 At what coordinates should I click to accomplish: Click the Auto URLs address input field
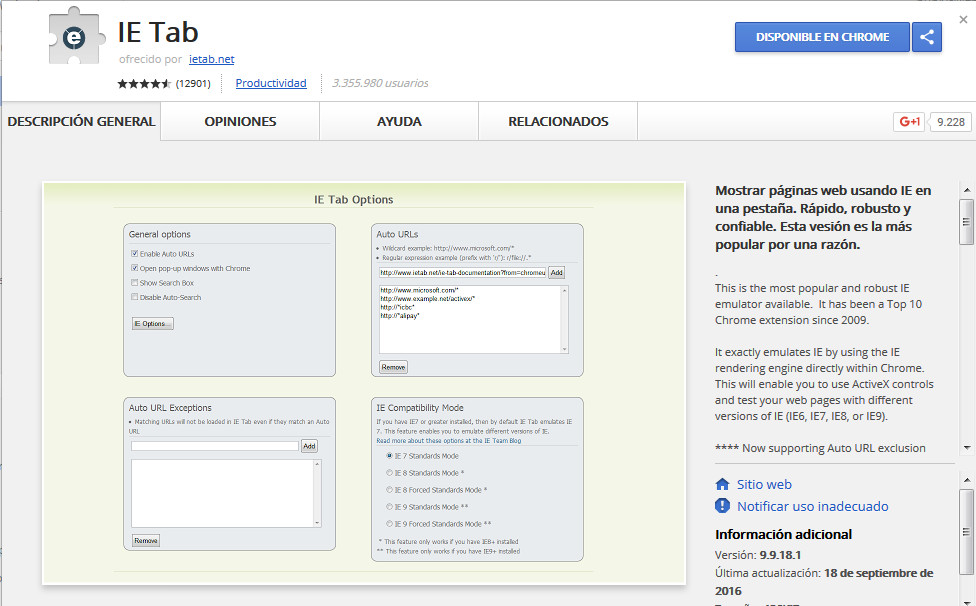(x=462, y=273)
